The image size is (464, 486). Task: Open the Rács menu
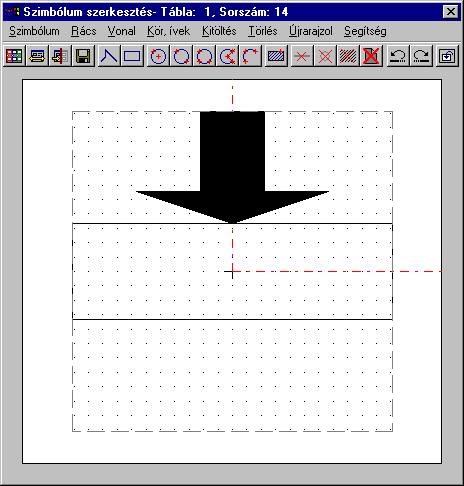(84, 31)
